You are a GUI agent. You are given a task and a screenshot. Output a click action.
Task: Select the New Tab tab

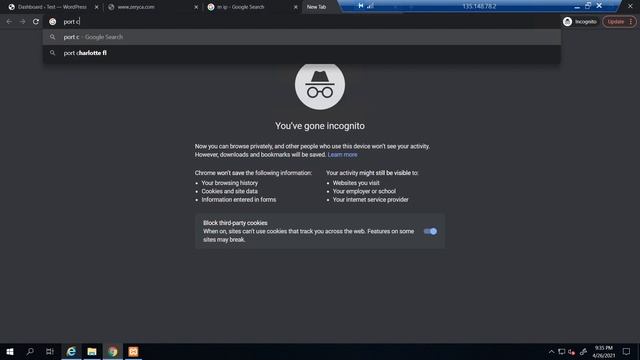317,7
